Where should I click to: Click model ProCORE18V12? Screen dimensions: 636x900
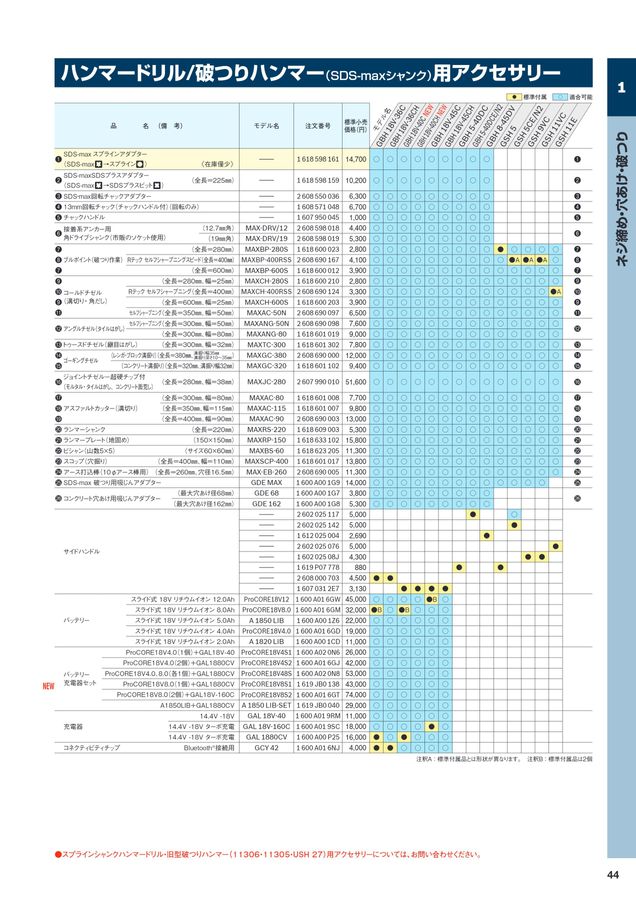pyautogui.click(x=266, y=599)
